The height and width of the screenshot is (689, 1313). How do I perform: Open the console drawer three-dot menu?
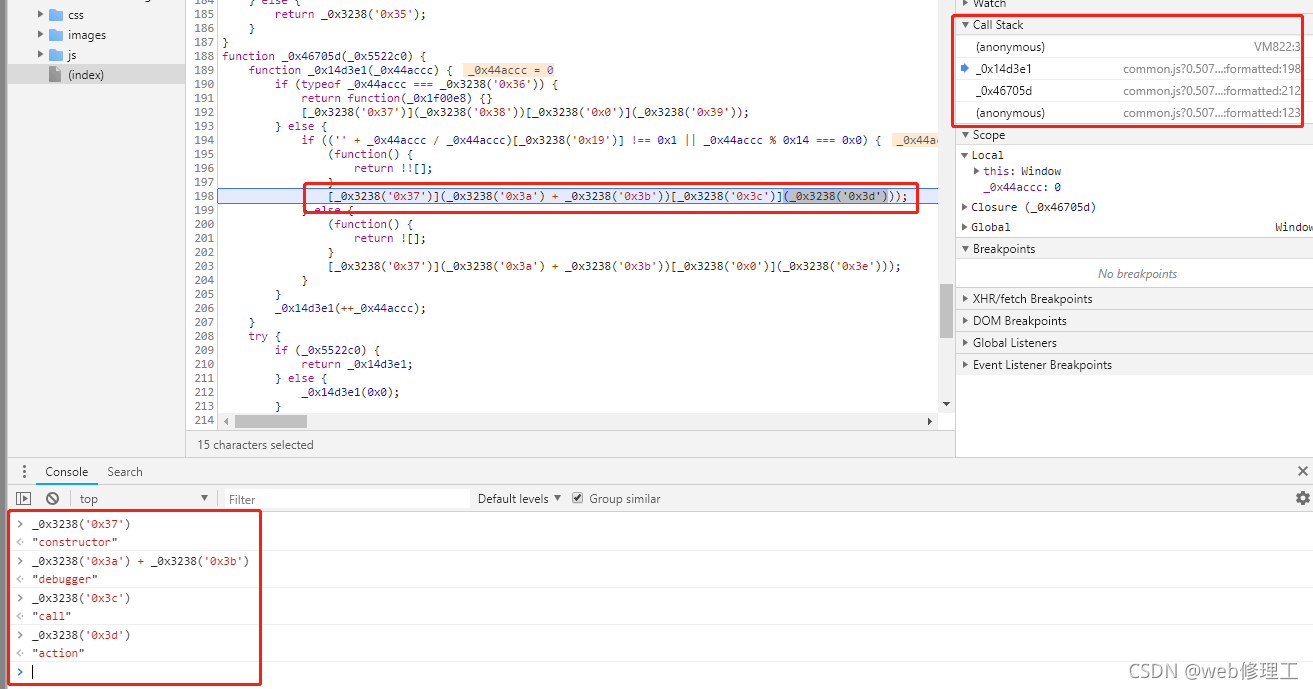pos(24,472)
